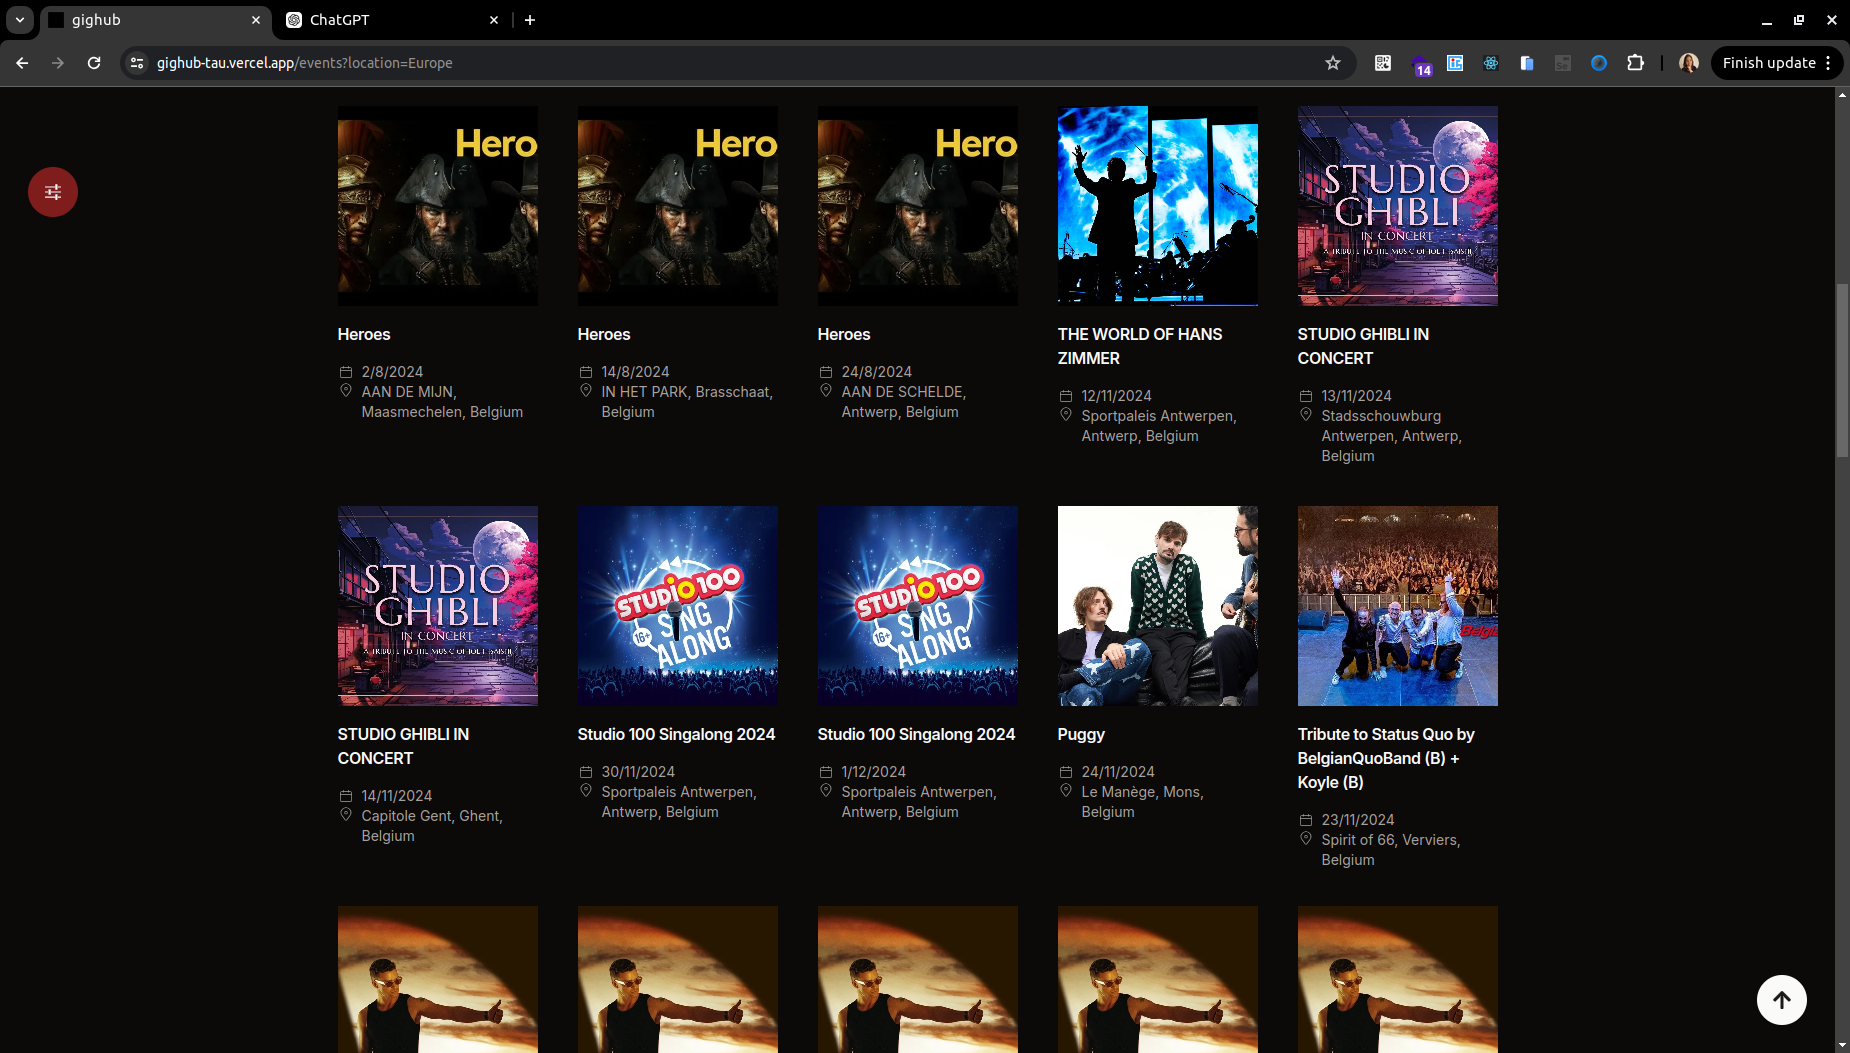Image resolution: width=1850 pixels, height=1053 pixels.
Task: Click location AAN DE SCHELDE, Antwerp
Action: (904, 402)
